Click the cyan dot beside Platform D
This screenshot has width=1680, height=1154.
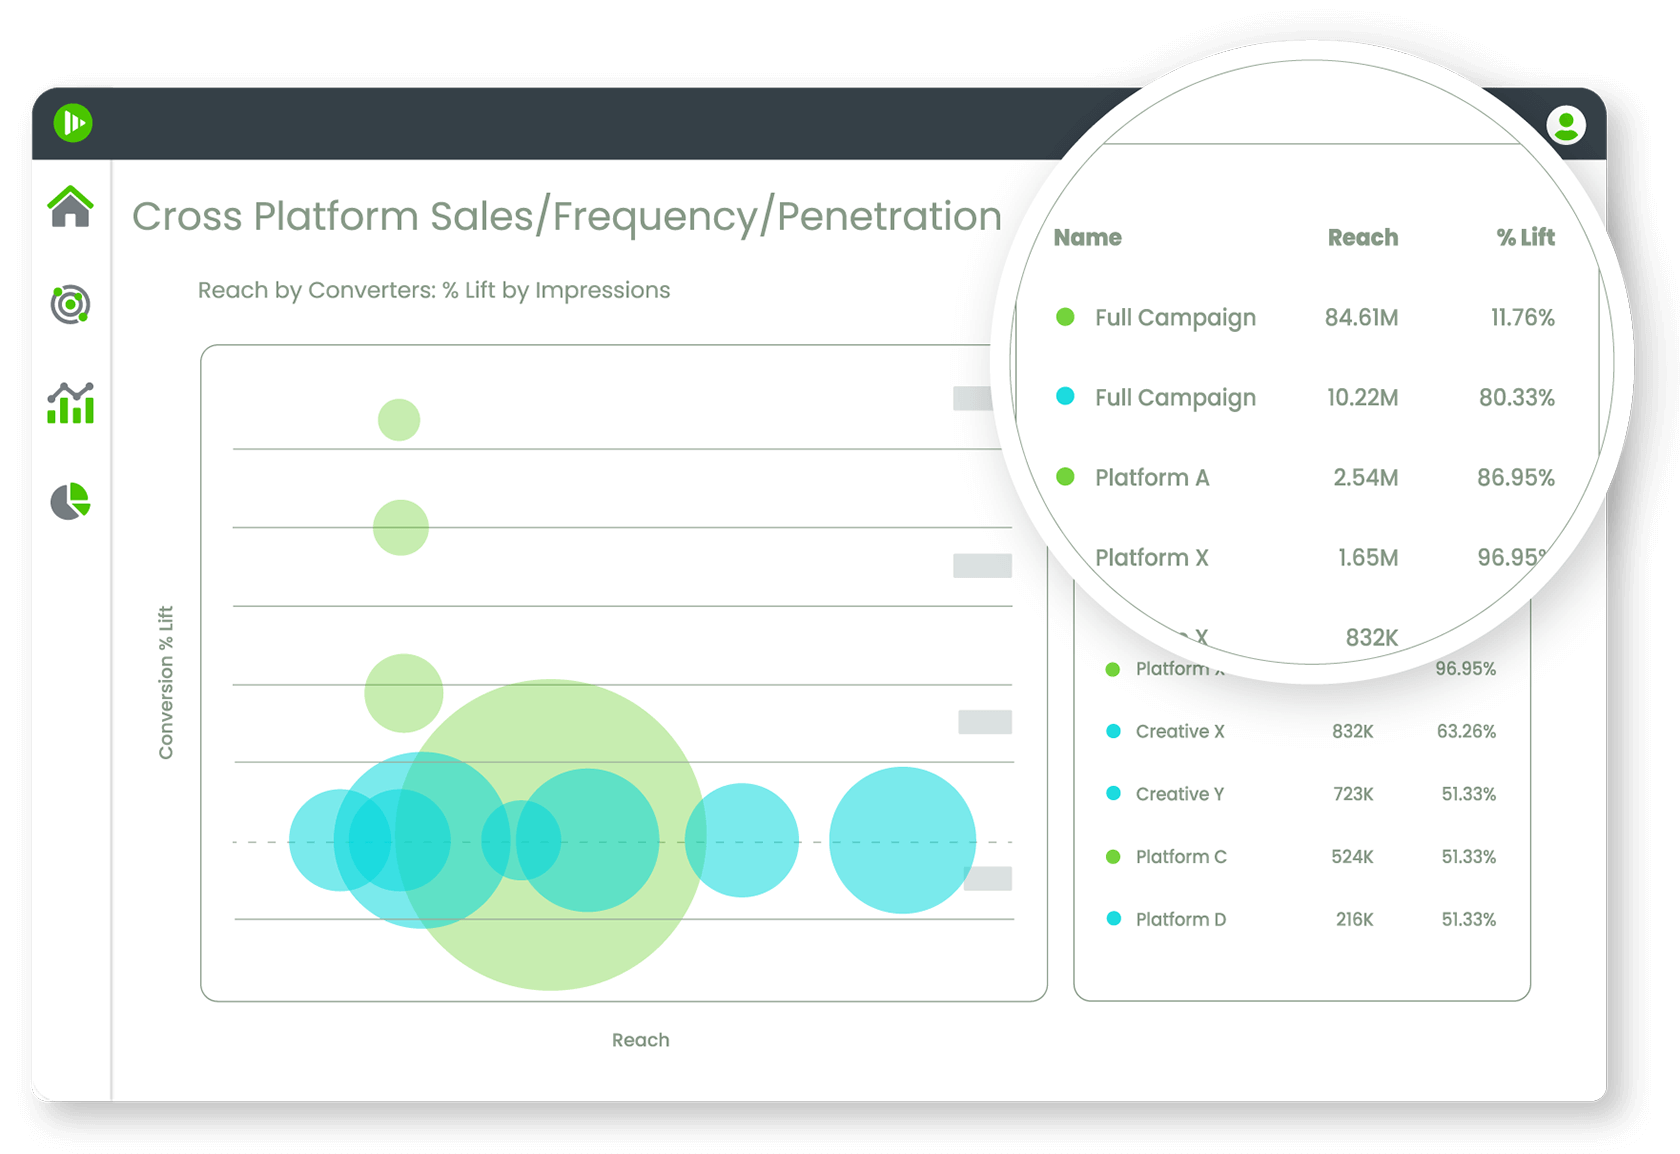coord(1113,919)
